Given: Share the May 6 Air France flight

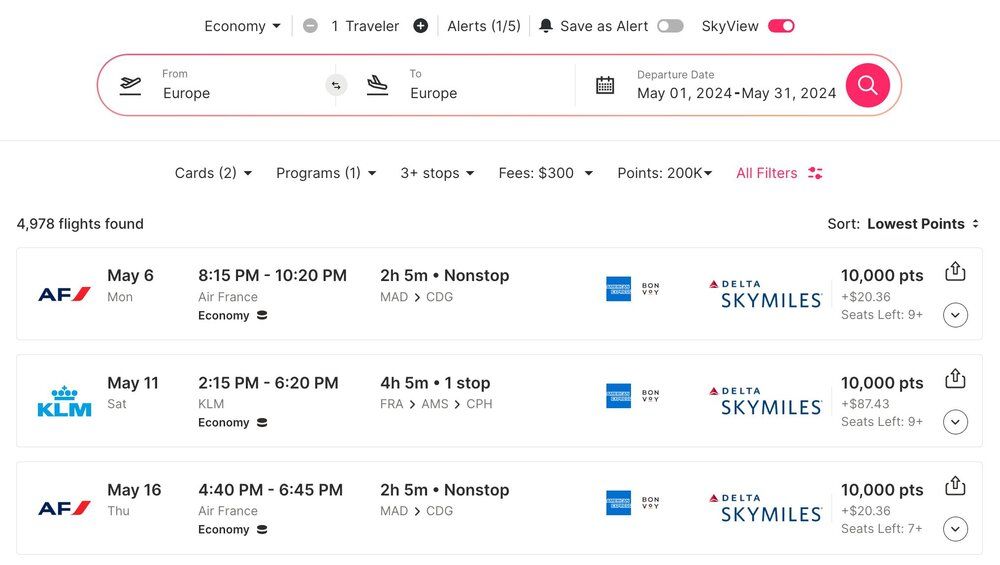Looking at the screenshot, I should pos(955,271).
